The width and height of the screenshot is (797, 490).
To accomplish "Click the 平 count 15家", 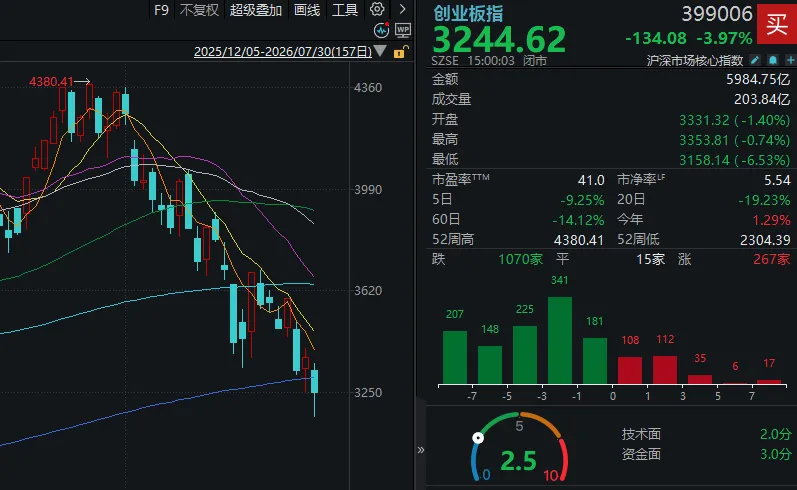I will [x=651, y=259].
